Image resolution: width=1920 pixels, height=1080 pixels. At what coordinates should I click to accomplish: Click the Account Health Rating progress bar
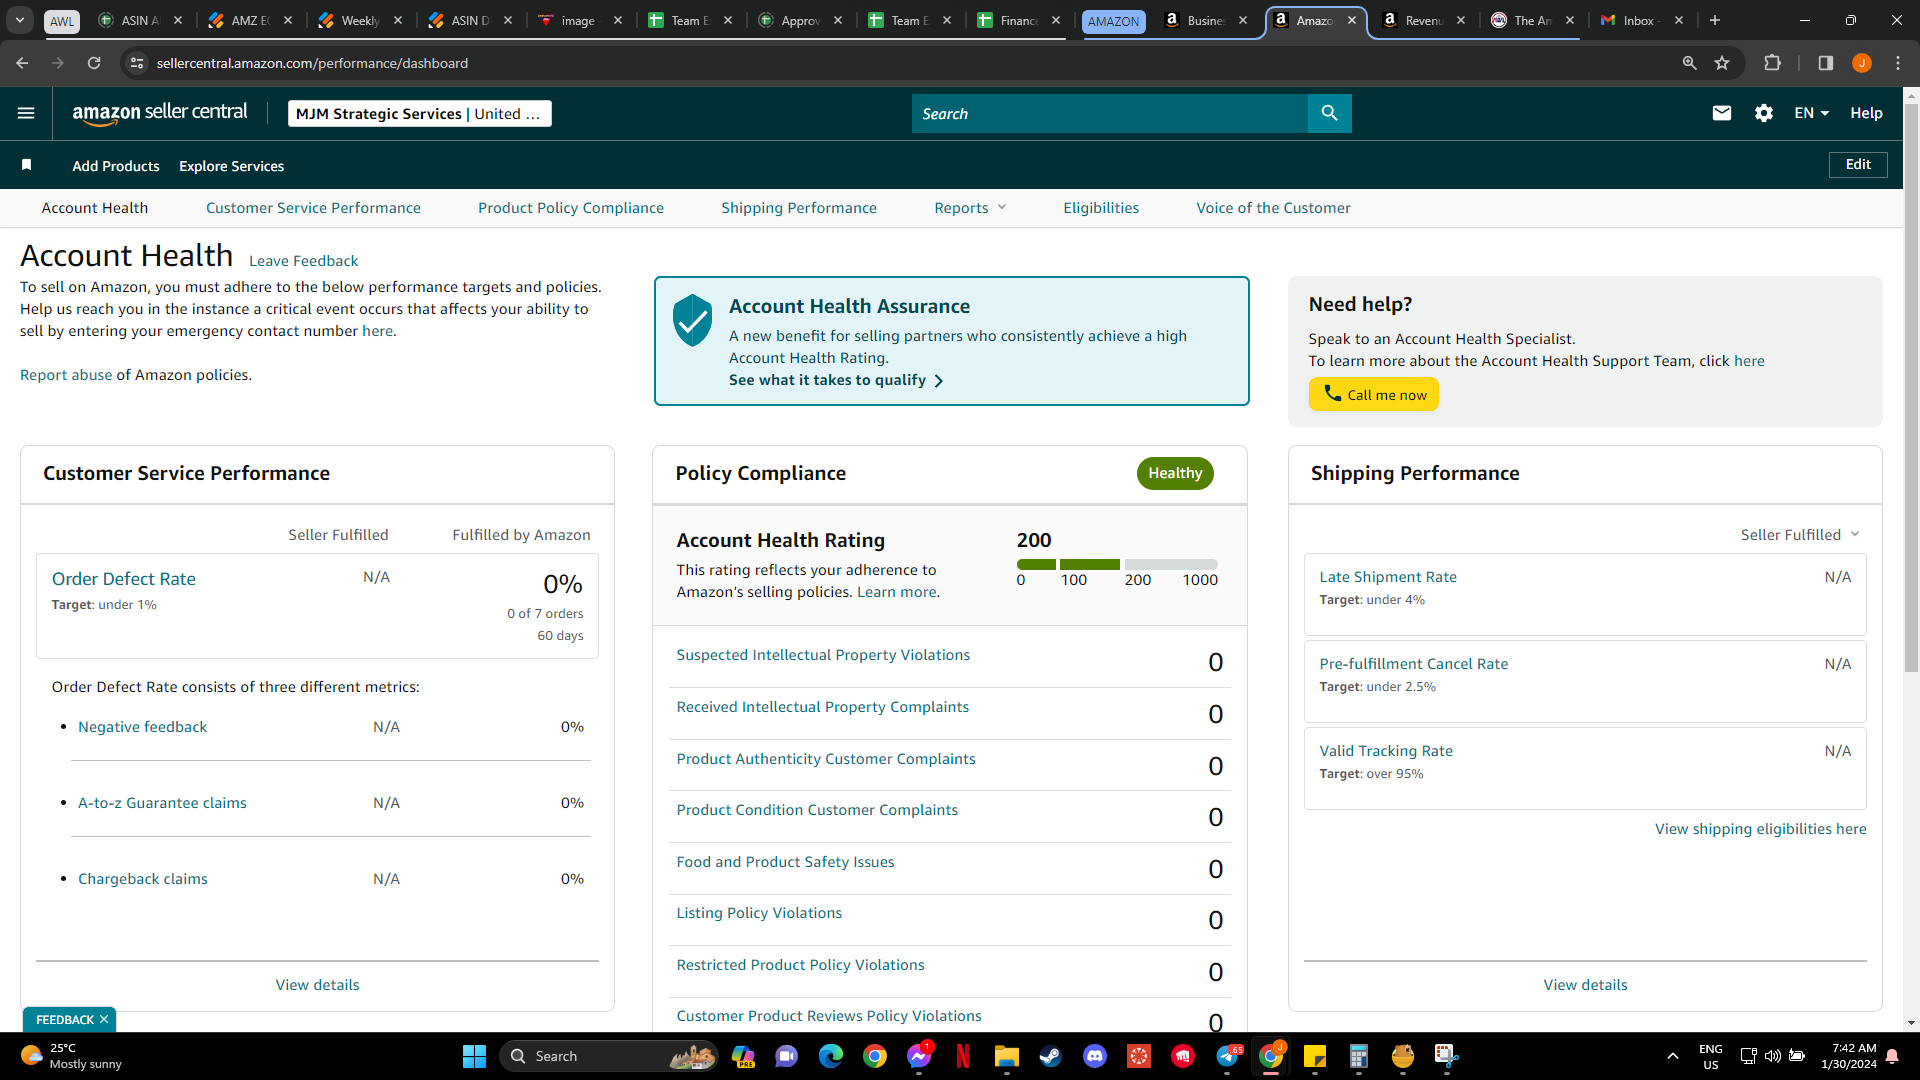[1117, 565]
